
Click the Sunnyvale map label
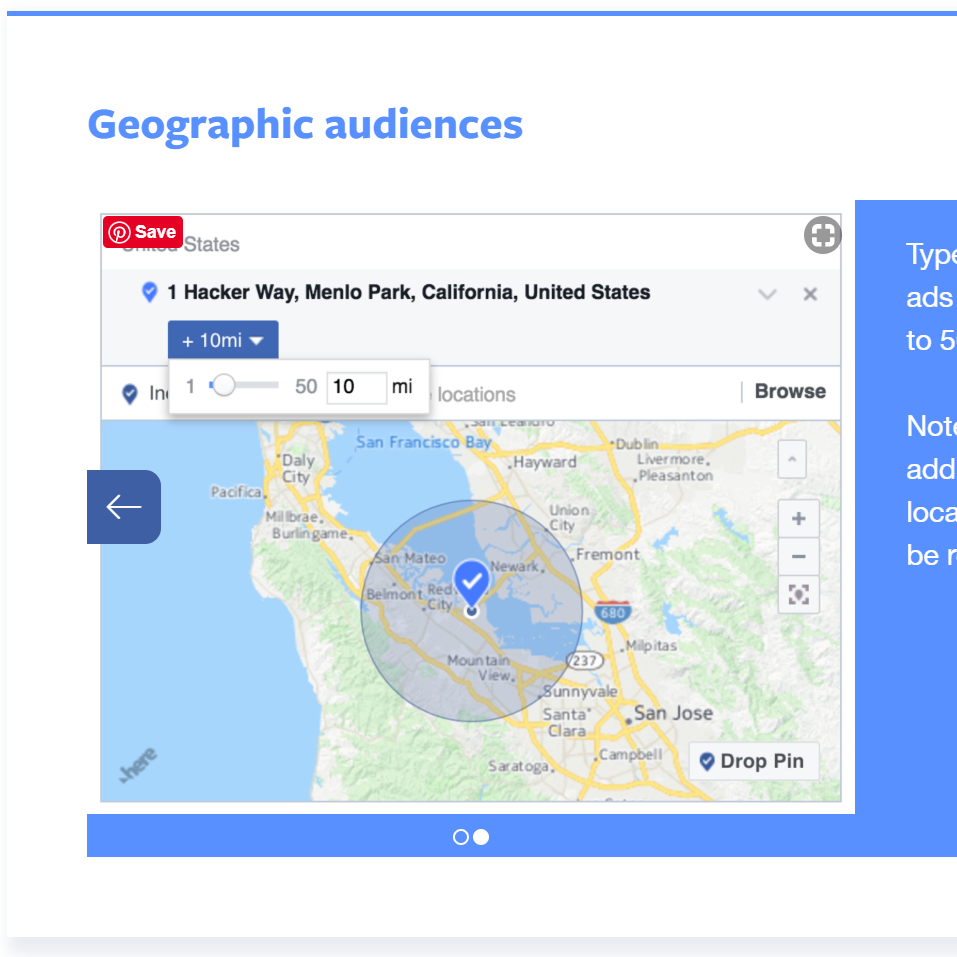(580, 691)
